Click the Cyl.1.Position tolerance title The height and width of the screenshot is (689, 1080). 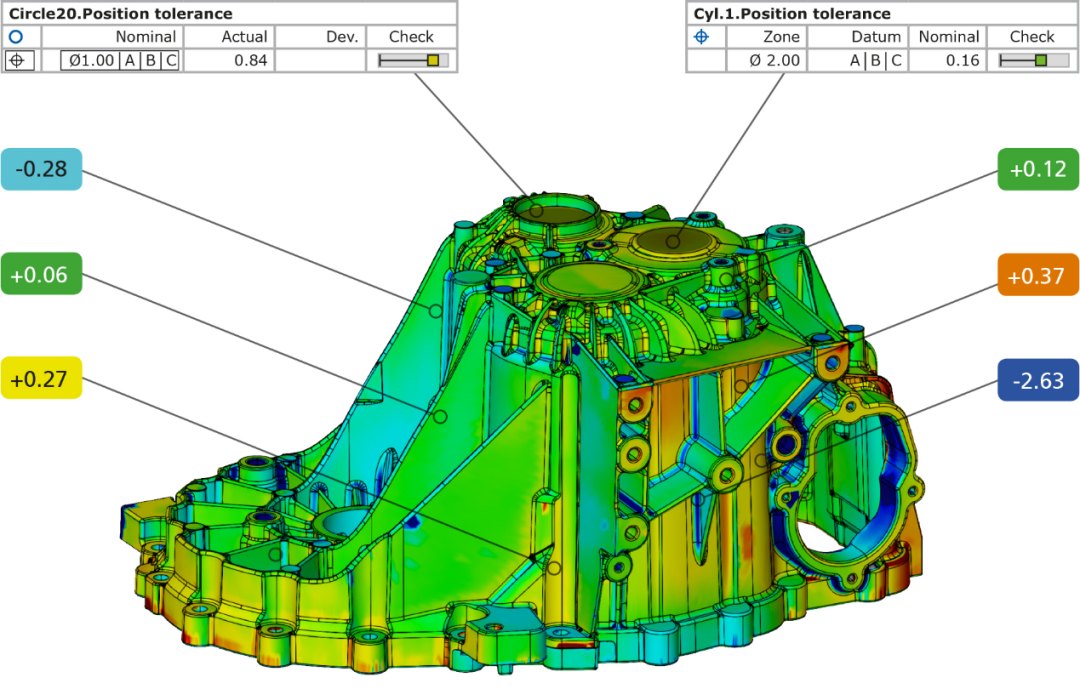[792, 13]
